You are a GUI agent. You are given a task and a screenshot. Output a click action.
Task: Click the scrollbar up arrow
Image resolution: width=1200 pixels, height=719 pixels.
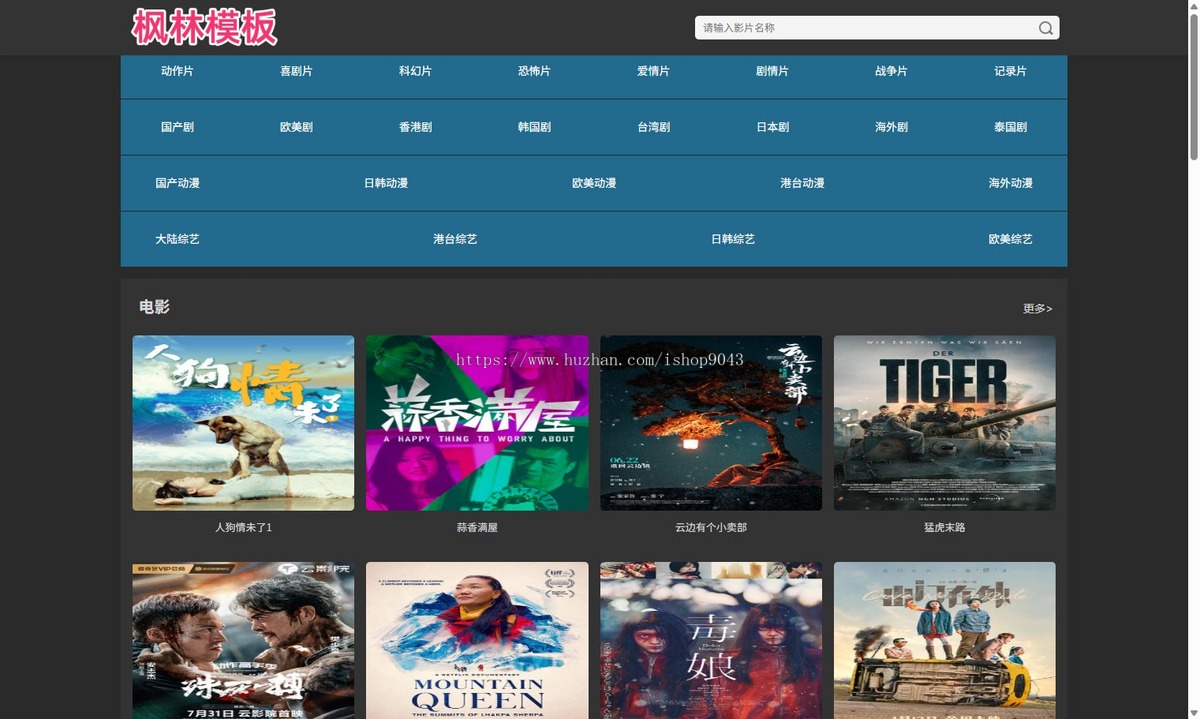click(1192, 6)
